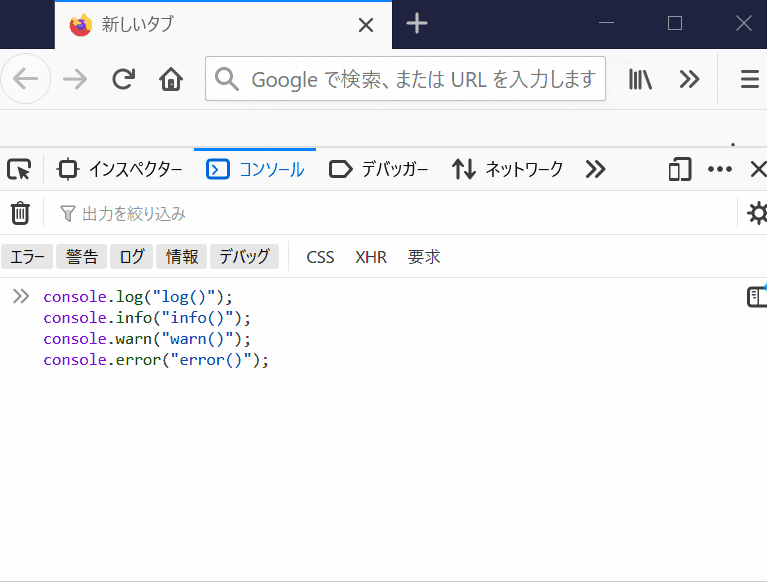Focus the 出力を絞り込み filter field

pos(391,213)
